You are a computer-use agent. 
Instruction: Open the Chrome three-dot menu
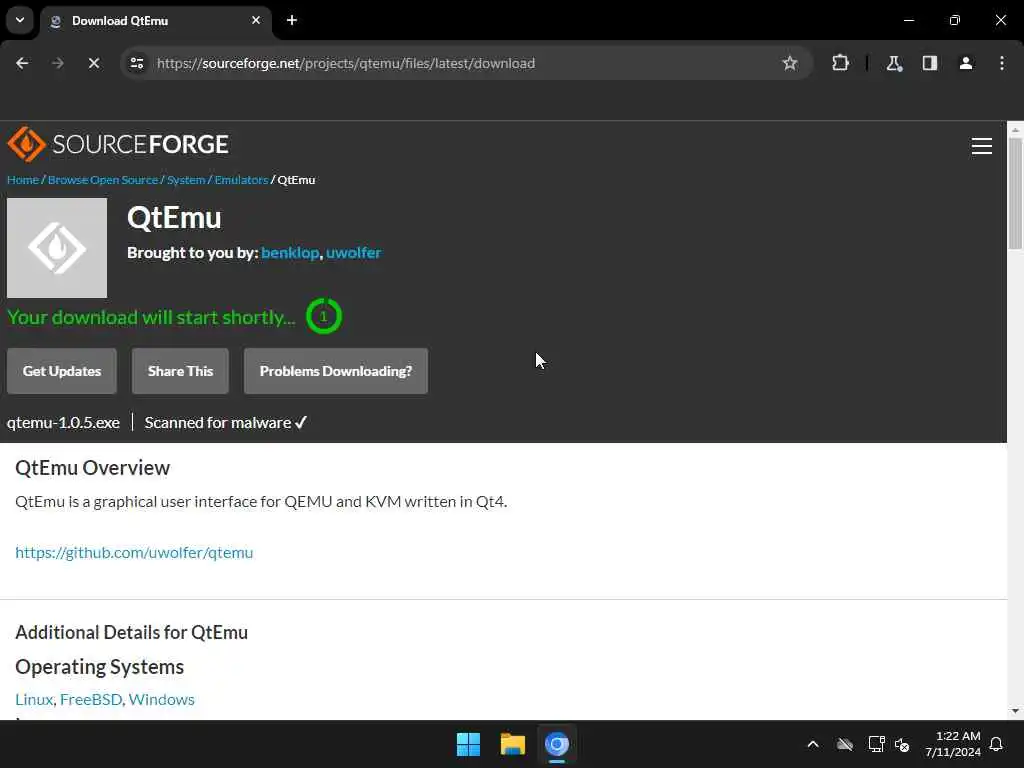[1002, 63]
